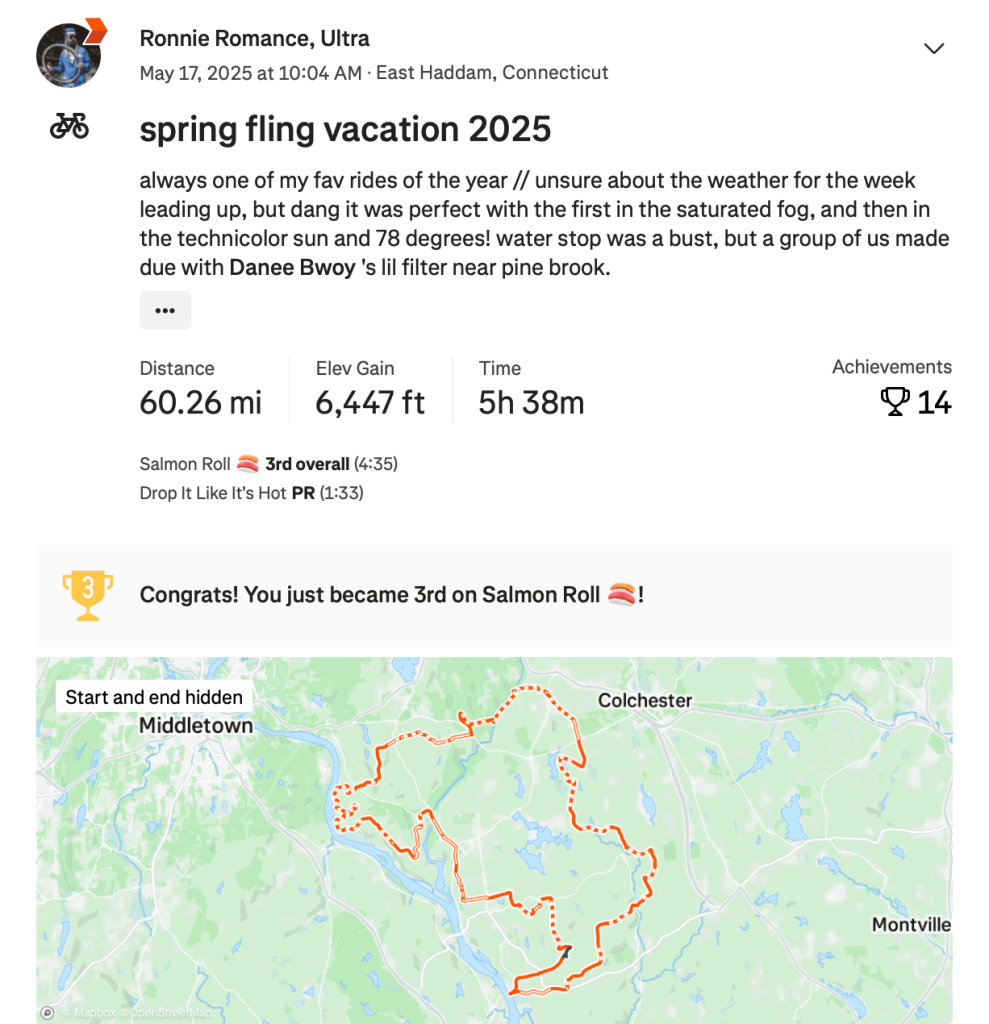The image size is (989, 1024).
Task: Open the spring fling vacation 2025 title
Action: (x=345, y=129)
